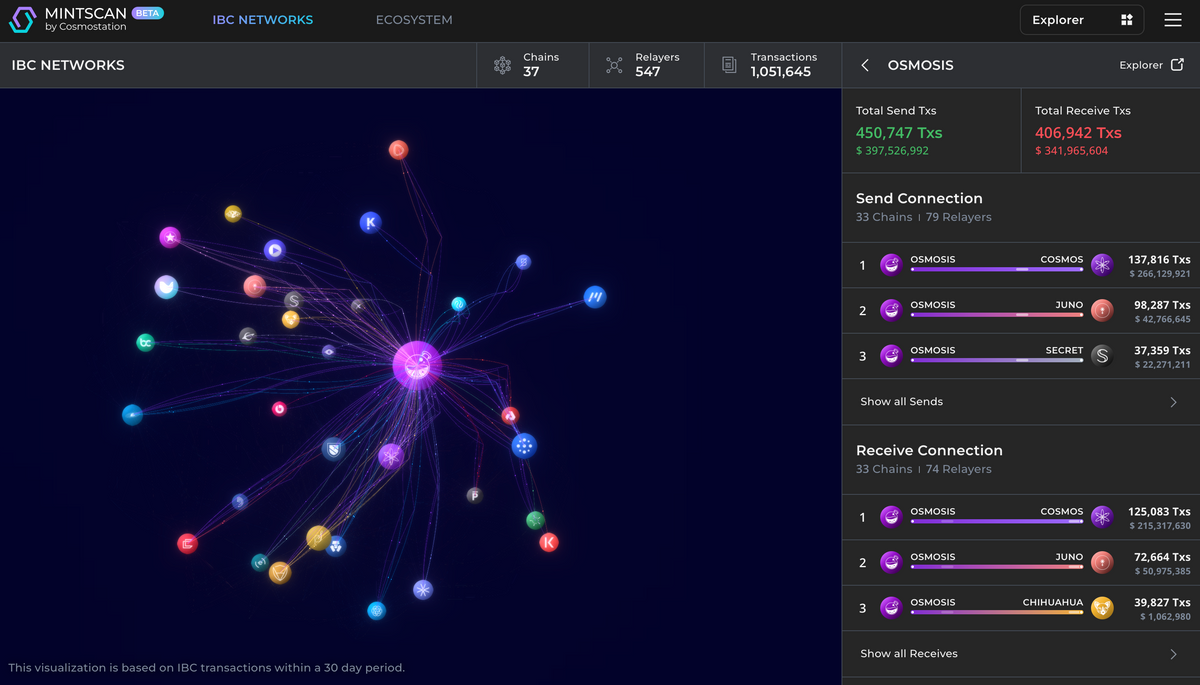Open the hamburger menu
Screen dimensions: 1200x685
[1173, 20]
